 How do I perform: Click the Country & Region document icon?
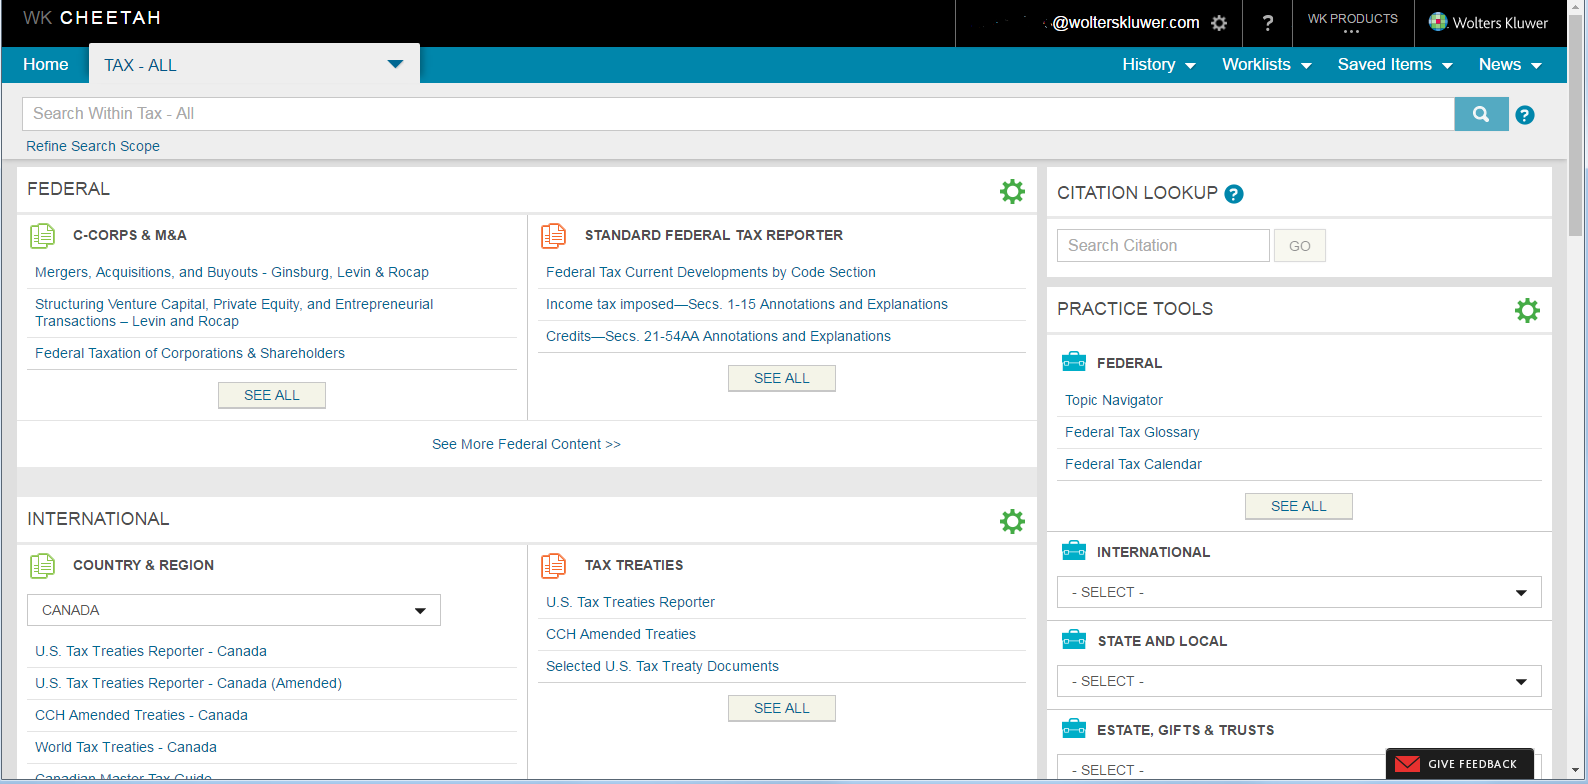click(x=42, y=566)
